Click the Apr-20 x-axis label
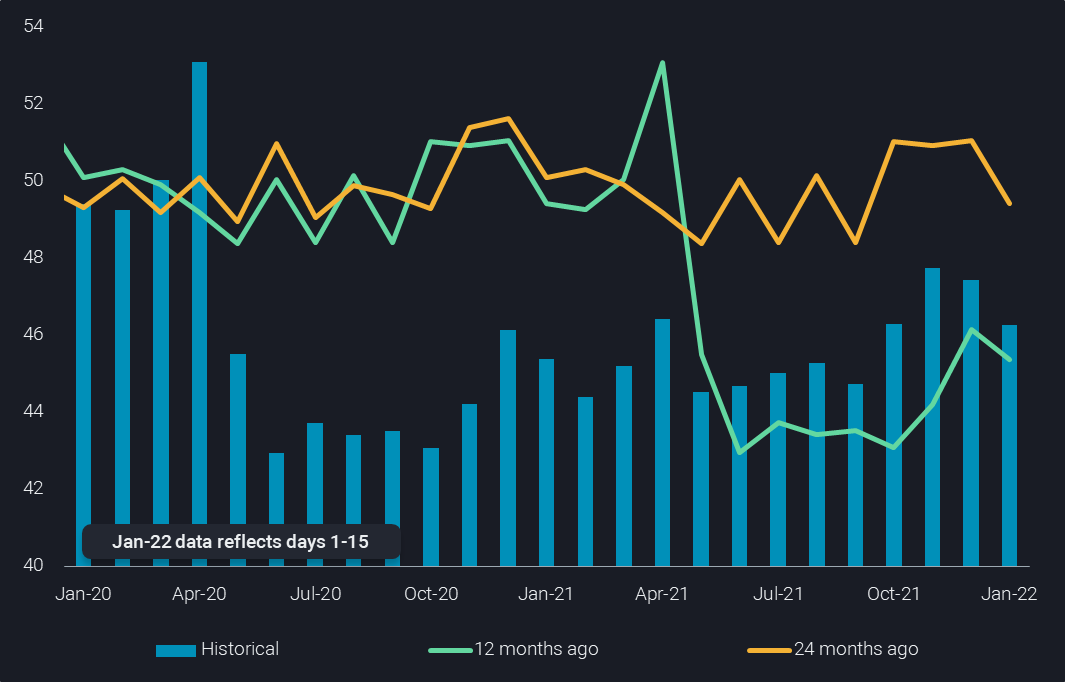The height and width of the screenshot is (682, 1065). coord(199,594)
